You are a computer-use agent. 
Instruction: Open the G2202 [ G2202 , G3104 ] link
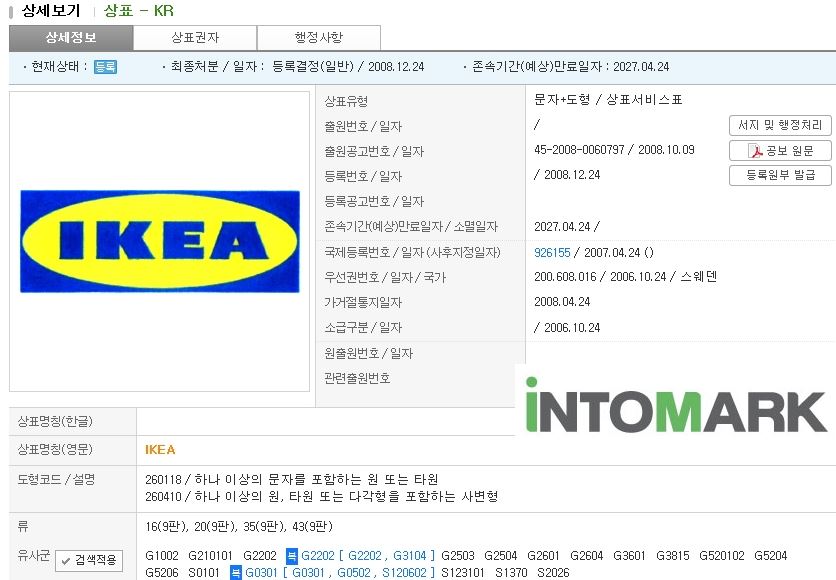368,556
